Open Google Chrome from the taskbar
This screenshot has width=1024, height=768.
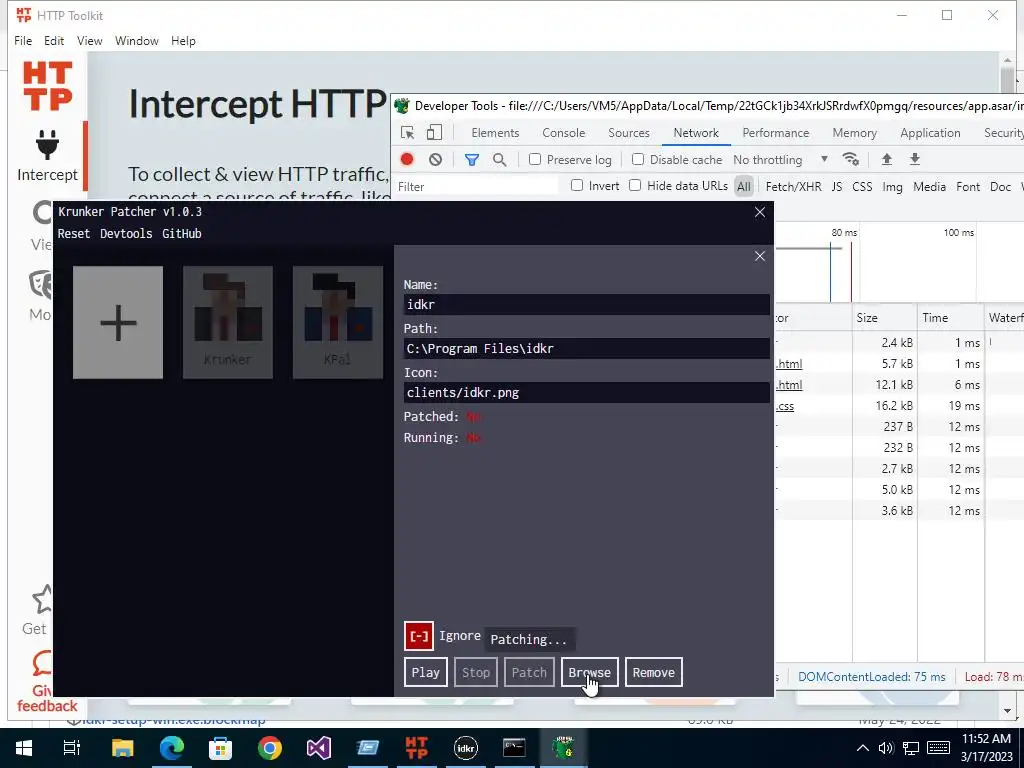click(x=270, y=748)
